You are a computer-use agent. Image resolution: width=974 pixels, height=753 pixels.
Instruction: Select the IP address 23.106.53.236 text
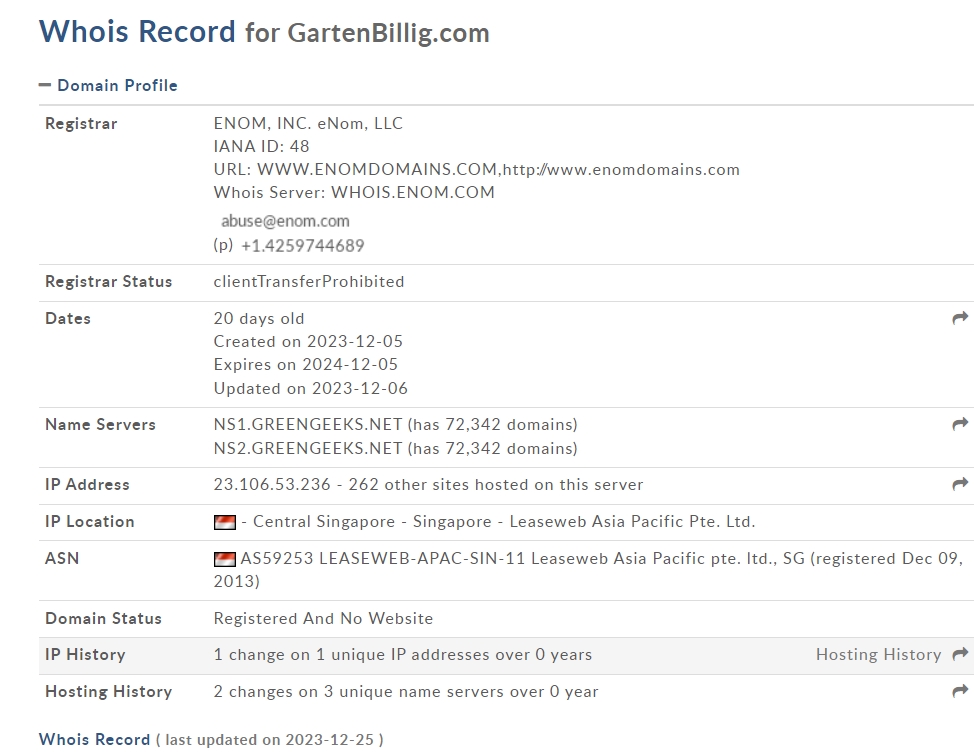point(272,485)
